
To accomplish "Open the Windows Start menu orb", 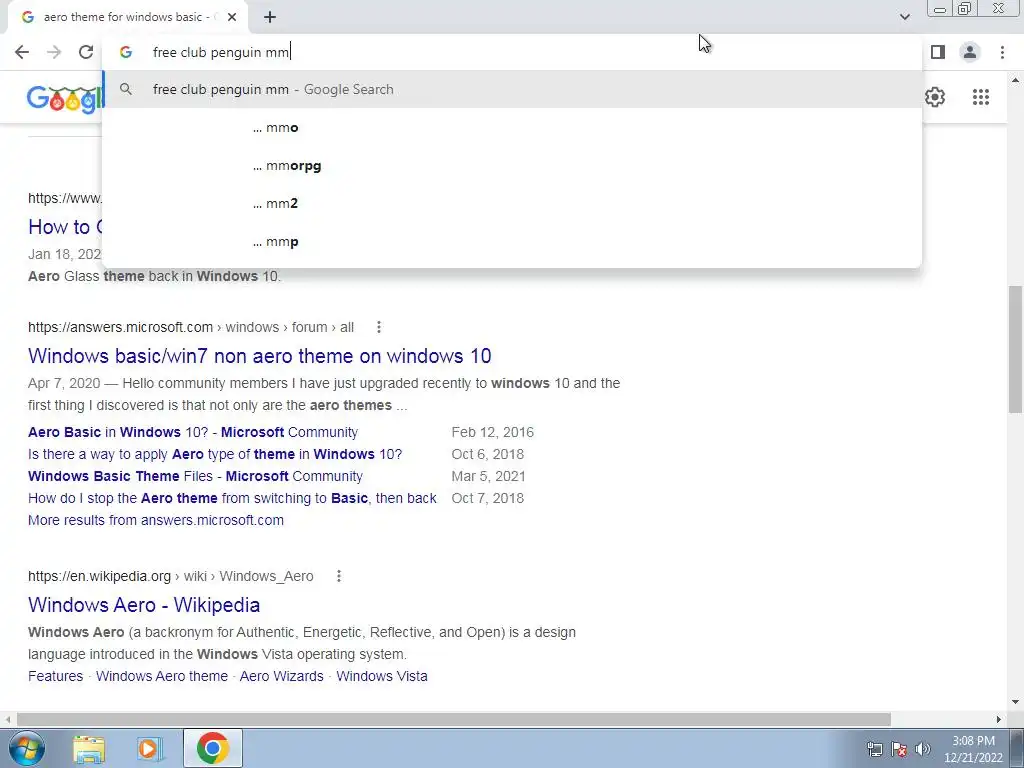I will pos(25,748).
